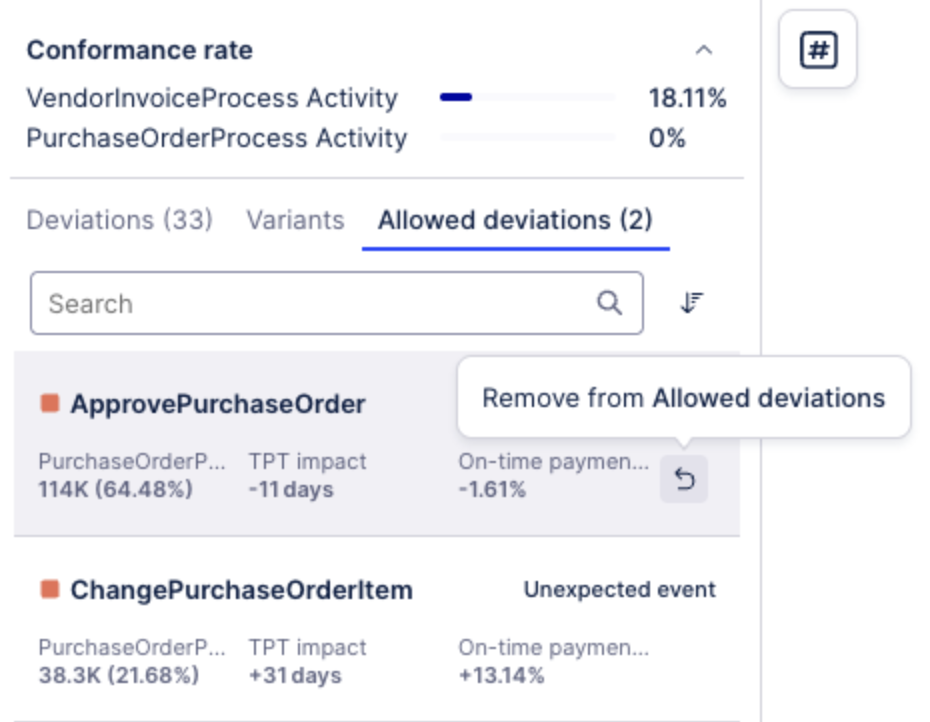Open the ChangePurchaseOrderItem deviation entry

pos(241,590)
